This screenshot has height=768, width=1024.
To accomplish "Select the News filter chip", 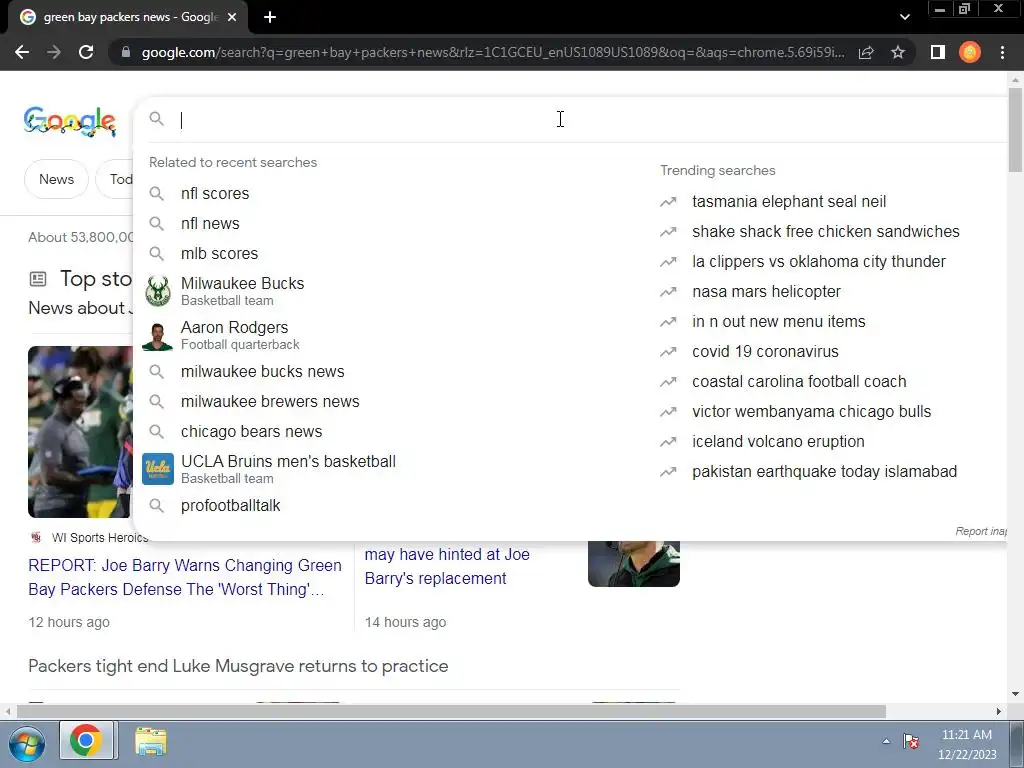I will tap(56, 179).
